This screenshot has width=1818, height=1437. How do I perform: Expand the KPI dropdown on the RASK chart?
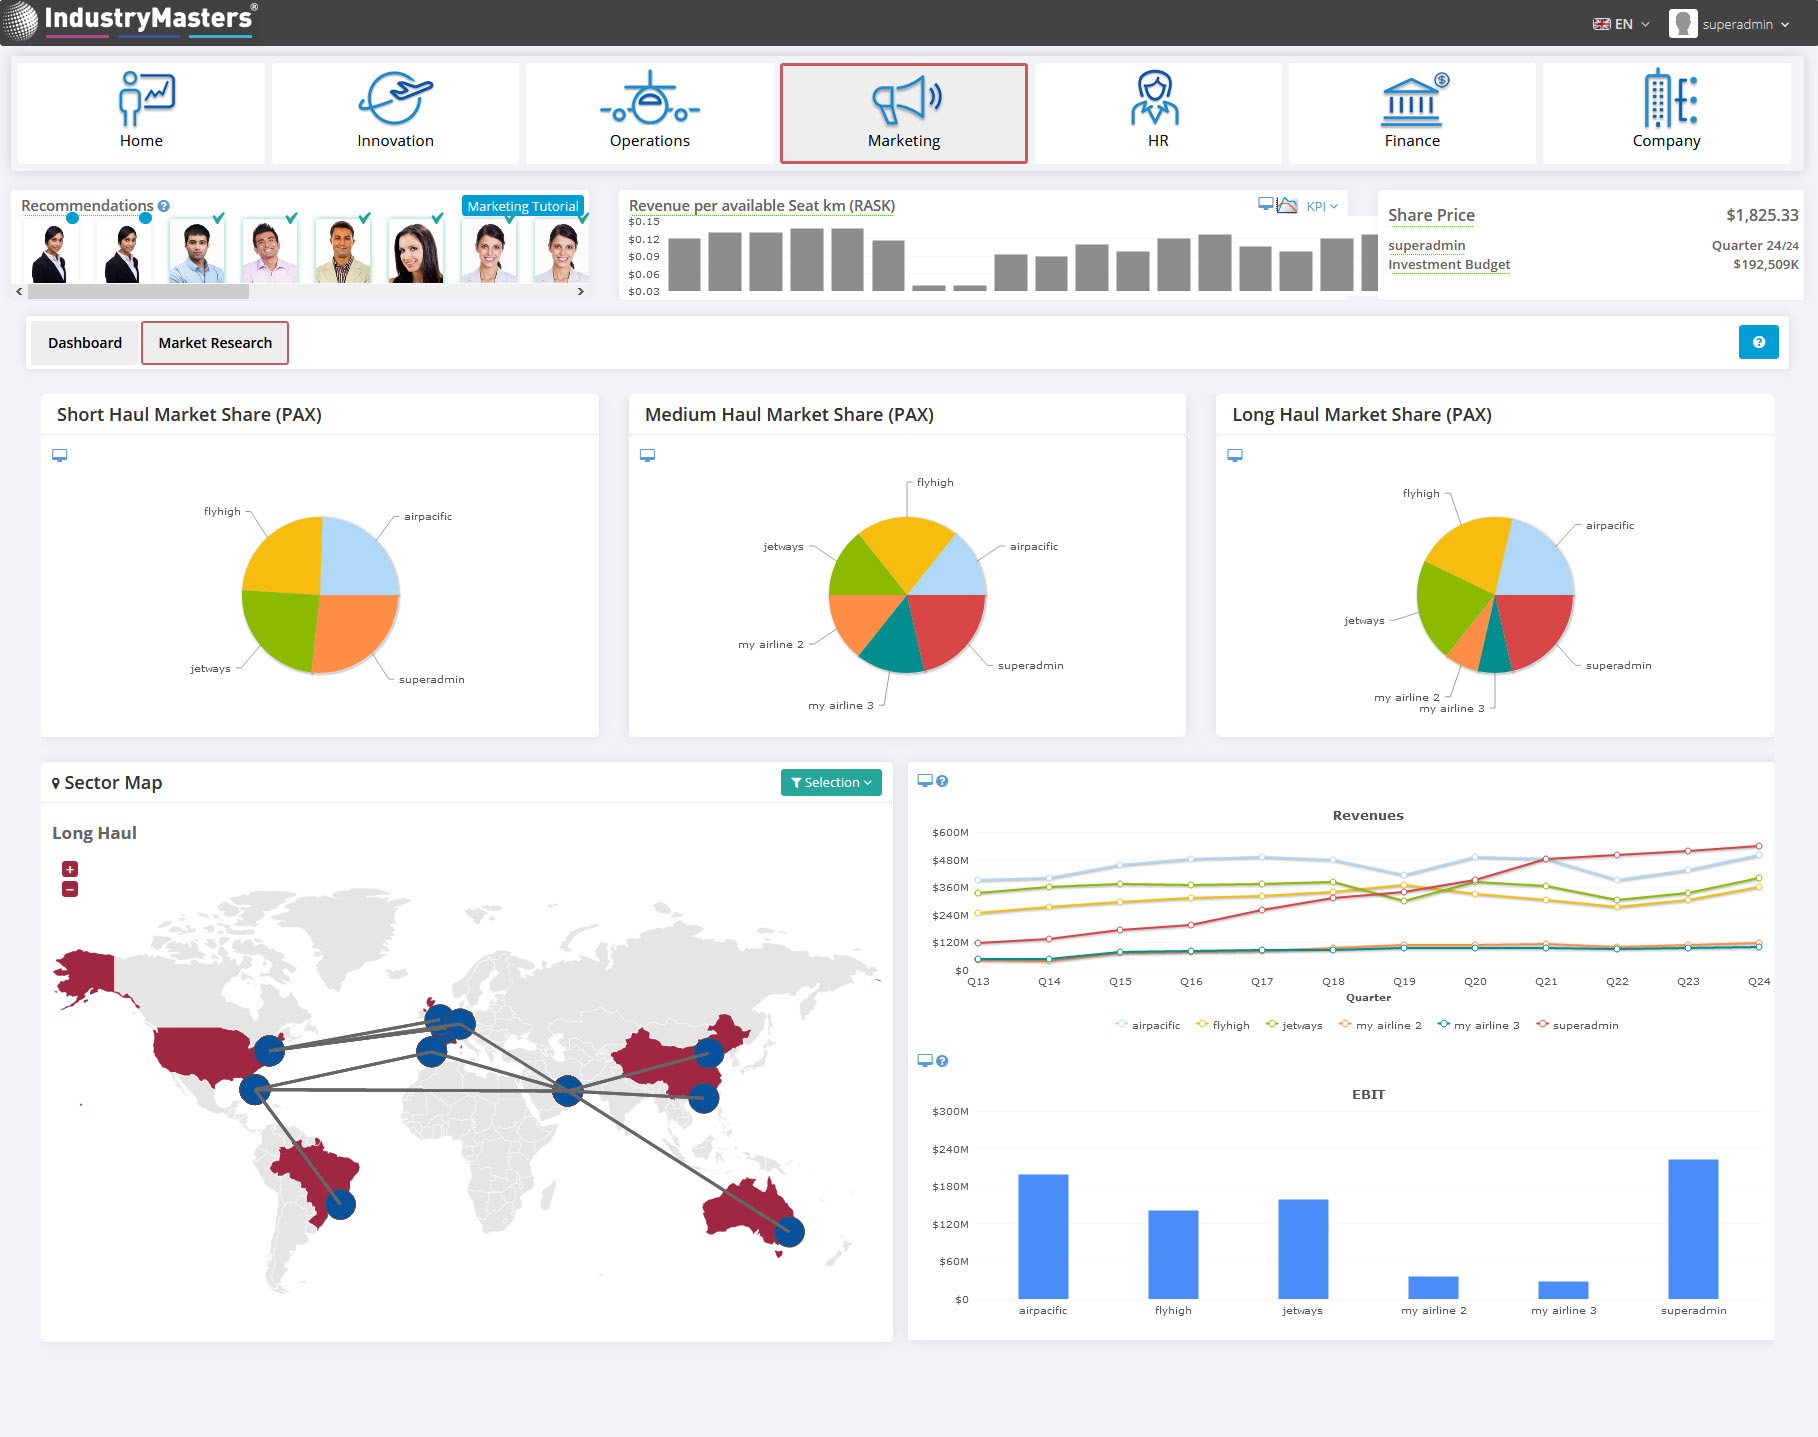coord(1321,206)
